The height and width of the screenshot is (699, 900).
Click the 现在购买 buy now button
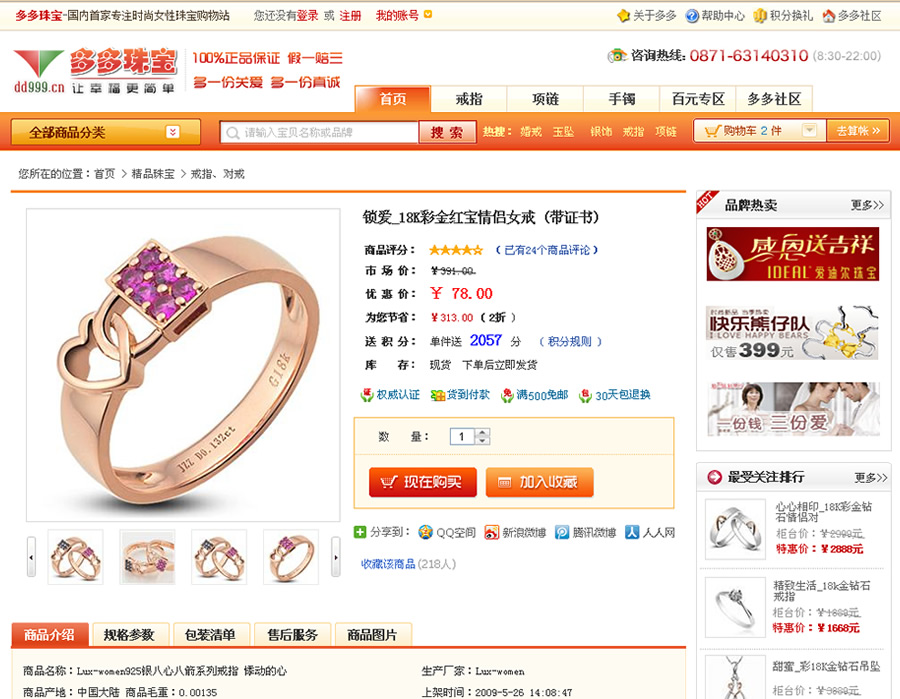point(423,482)
